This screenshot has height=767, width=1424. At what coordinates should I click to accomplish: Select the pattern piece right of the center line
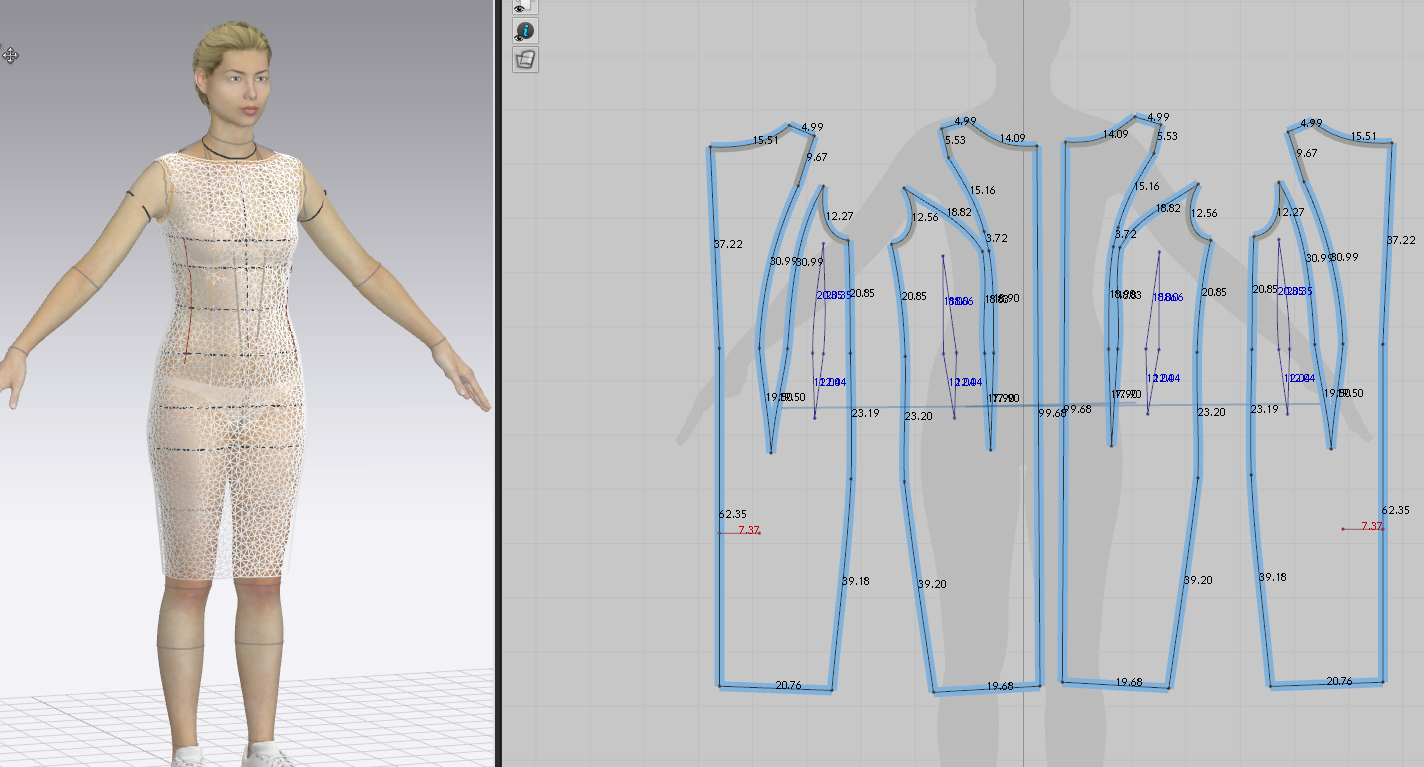coord(1130,560)
